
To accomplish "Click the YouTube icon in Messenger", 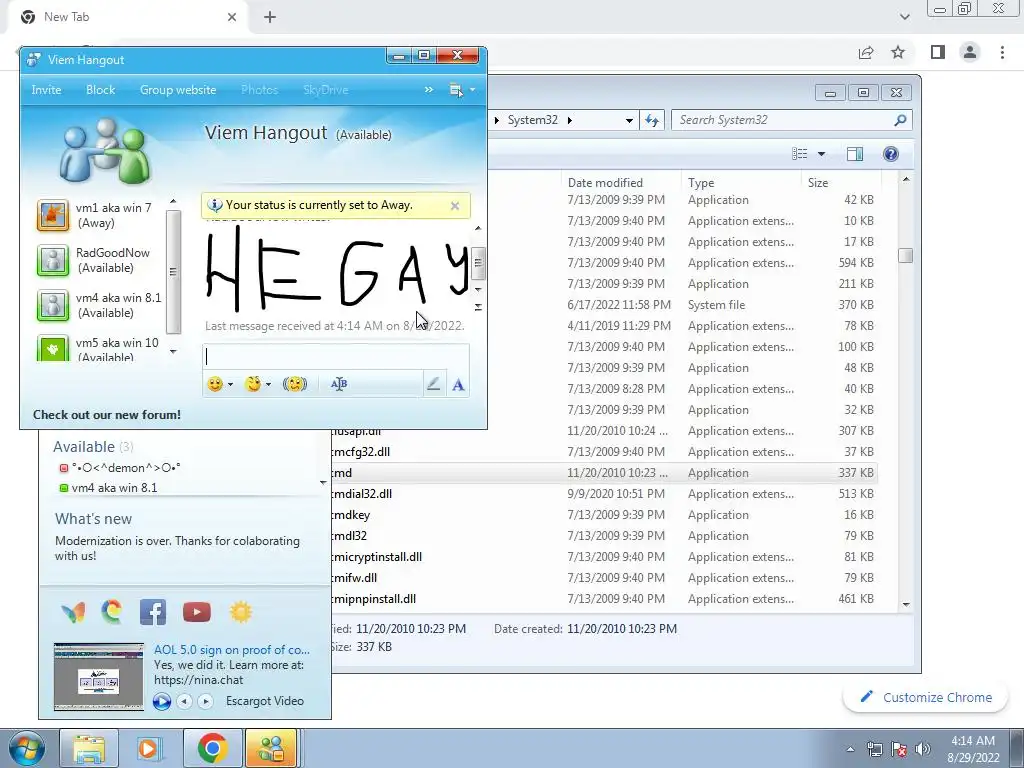I will [x=197, y=613].
